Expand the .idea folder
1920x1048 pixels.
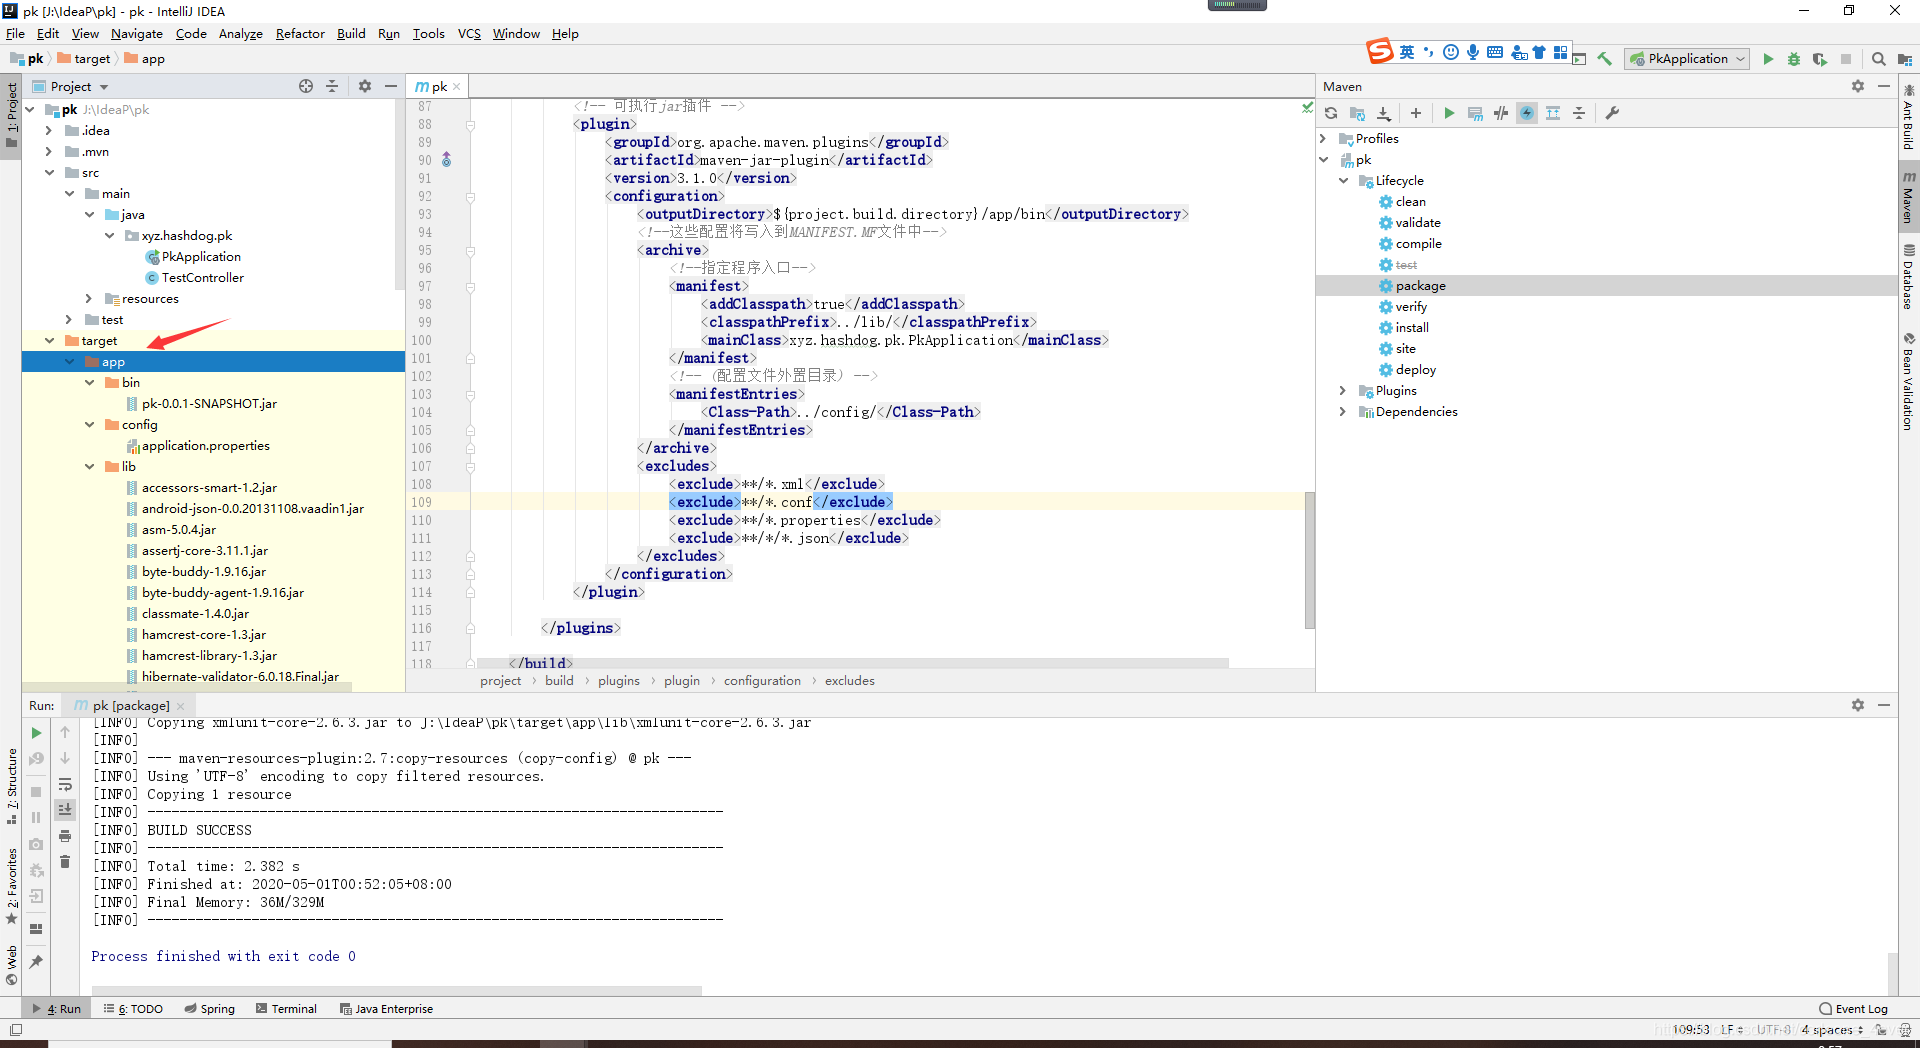(x=49, y=131)
